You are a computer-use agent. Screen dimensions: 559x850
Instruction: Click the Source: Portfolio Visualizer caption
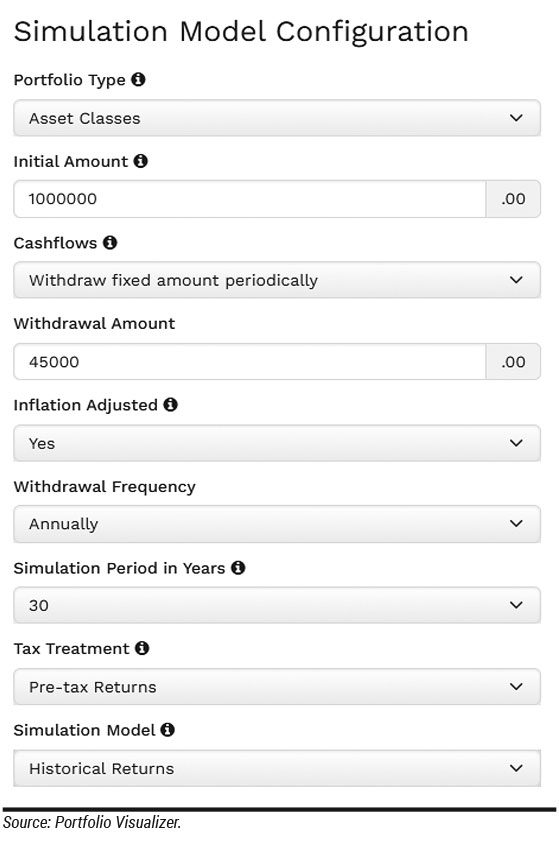[x=92, y=822]
